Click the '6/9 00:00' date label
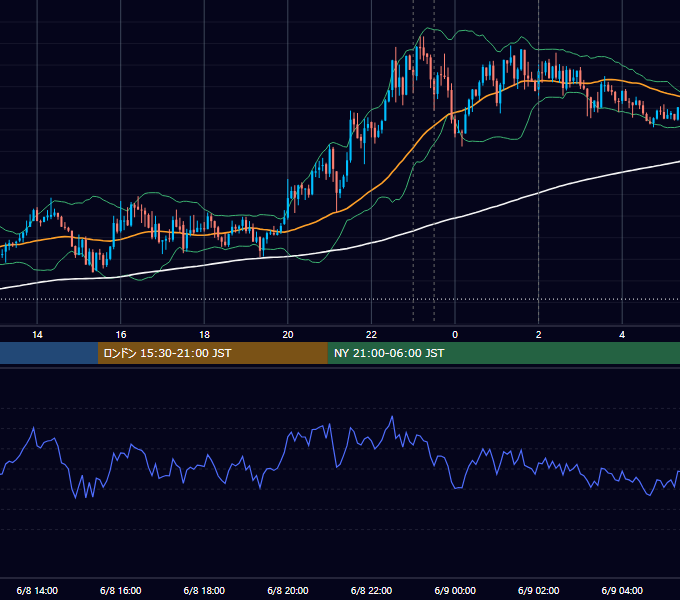This screenshot has height=600, width=680. [x=455, y=590]
